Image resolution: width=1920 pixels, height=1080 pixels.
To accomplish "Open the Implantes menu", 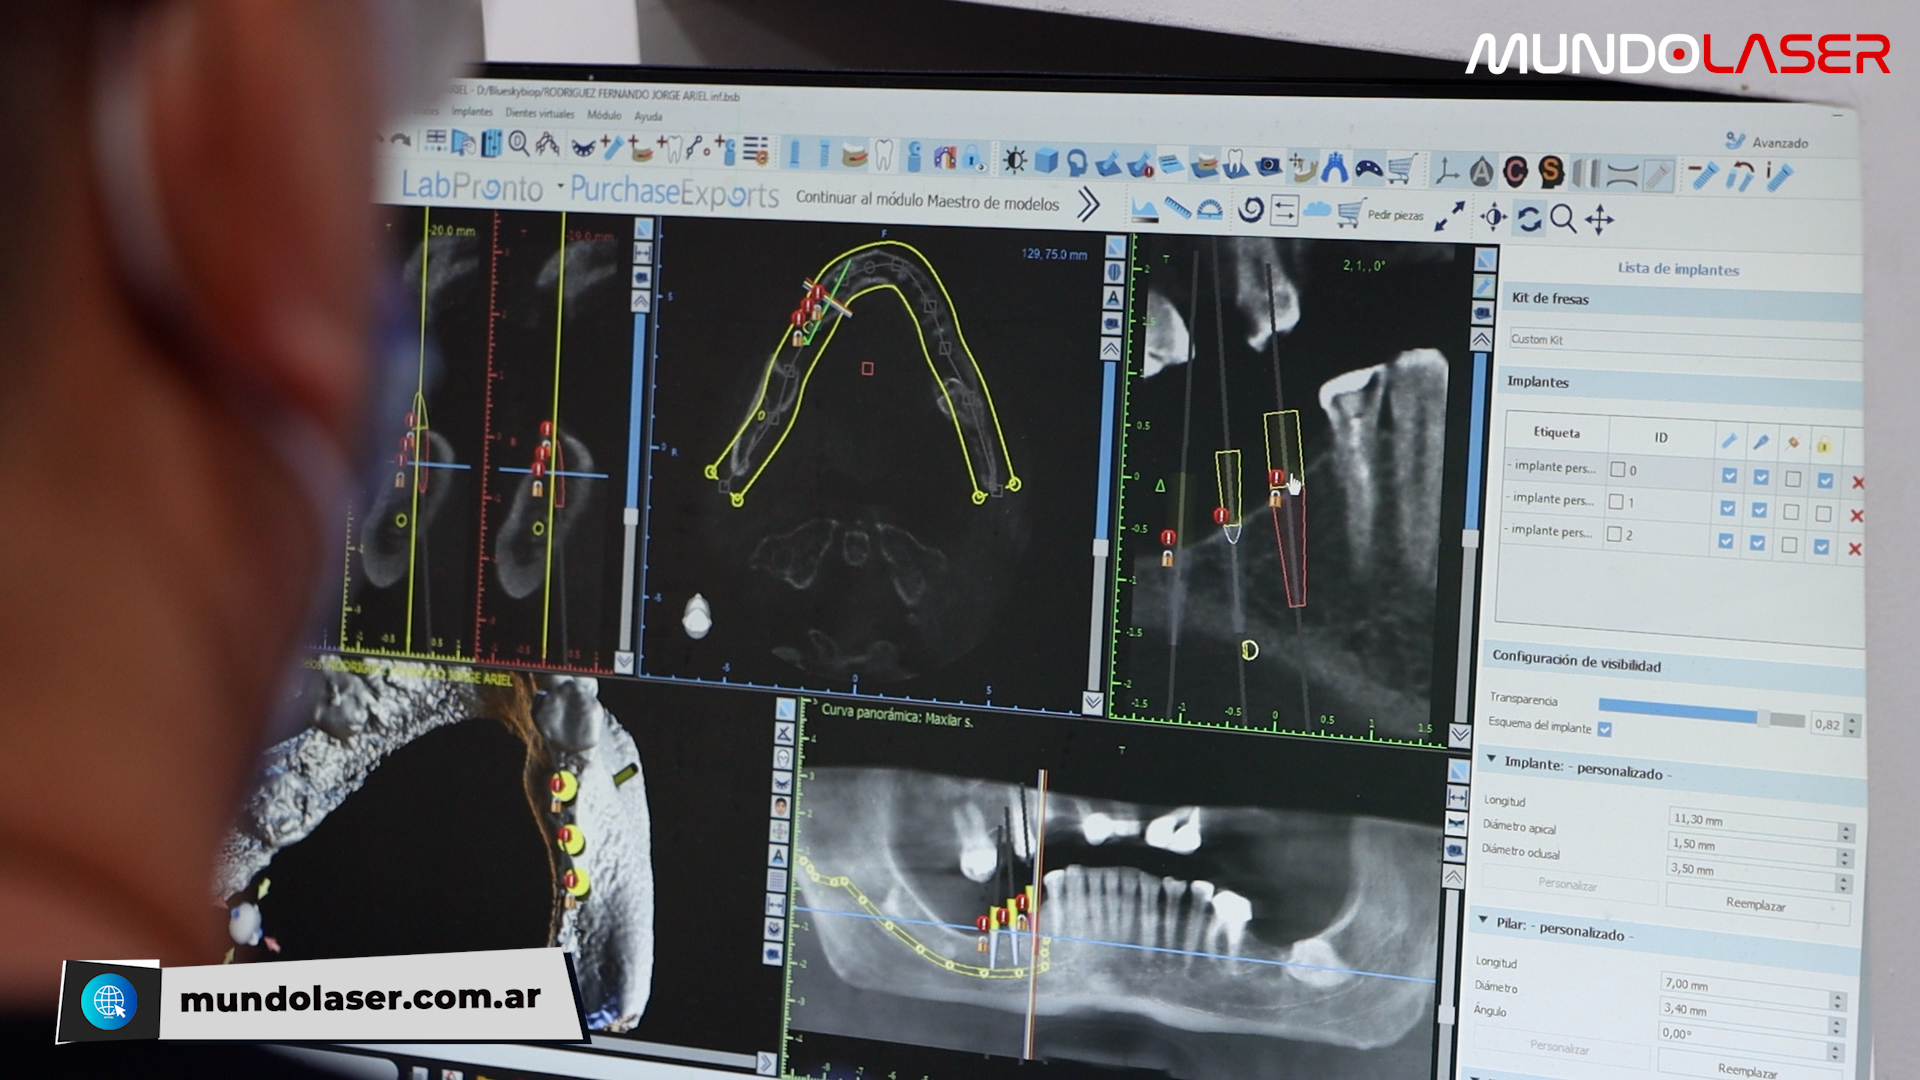I will [472, 111].
